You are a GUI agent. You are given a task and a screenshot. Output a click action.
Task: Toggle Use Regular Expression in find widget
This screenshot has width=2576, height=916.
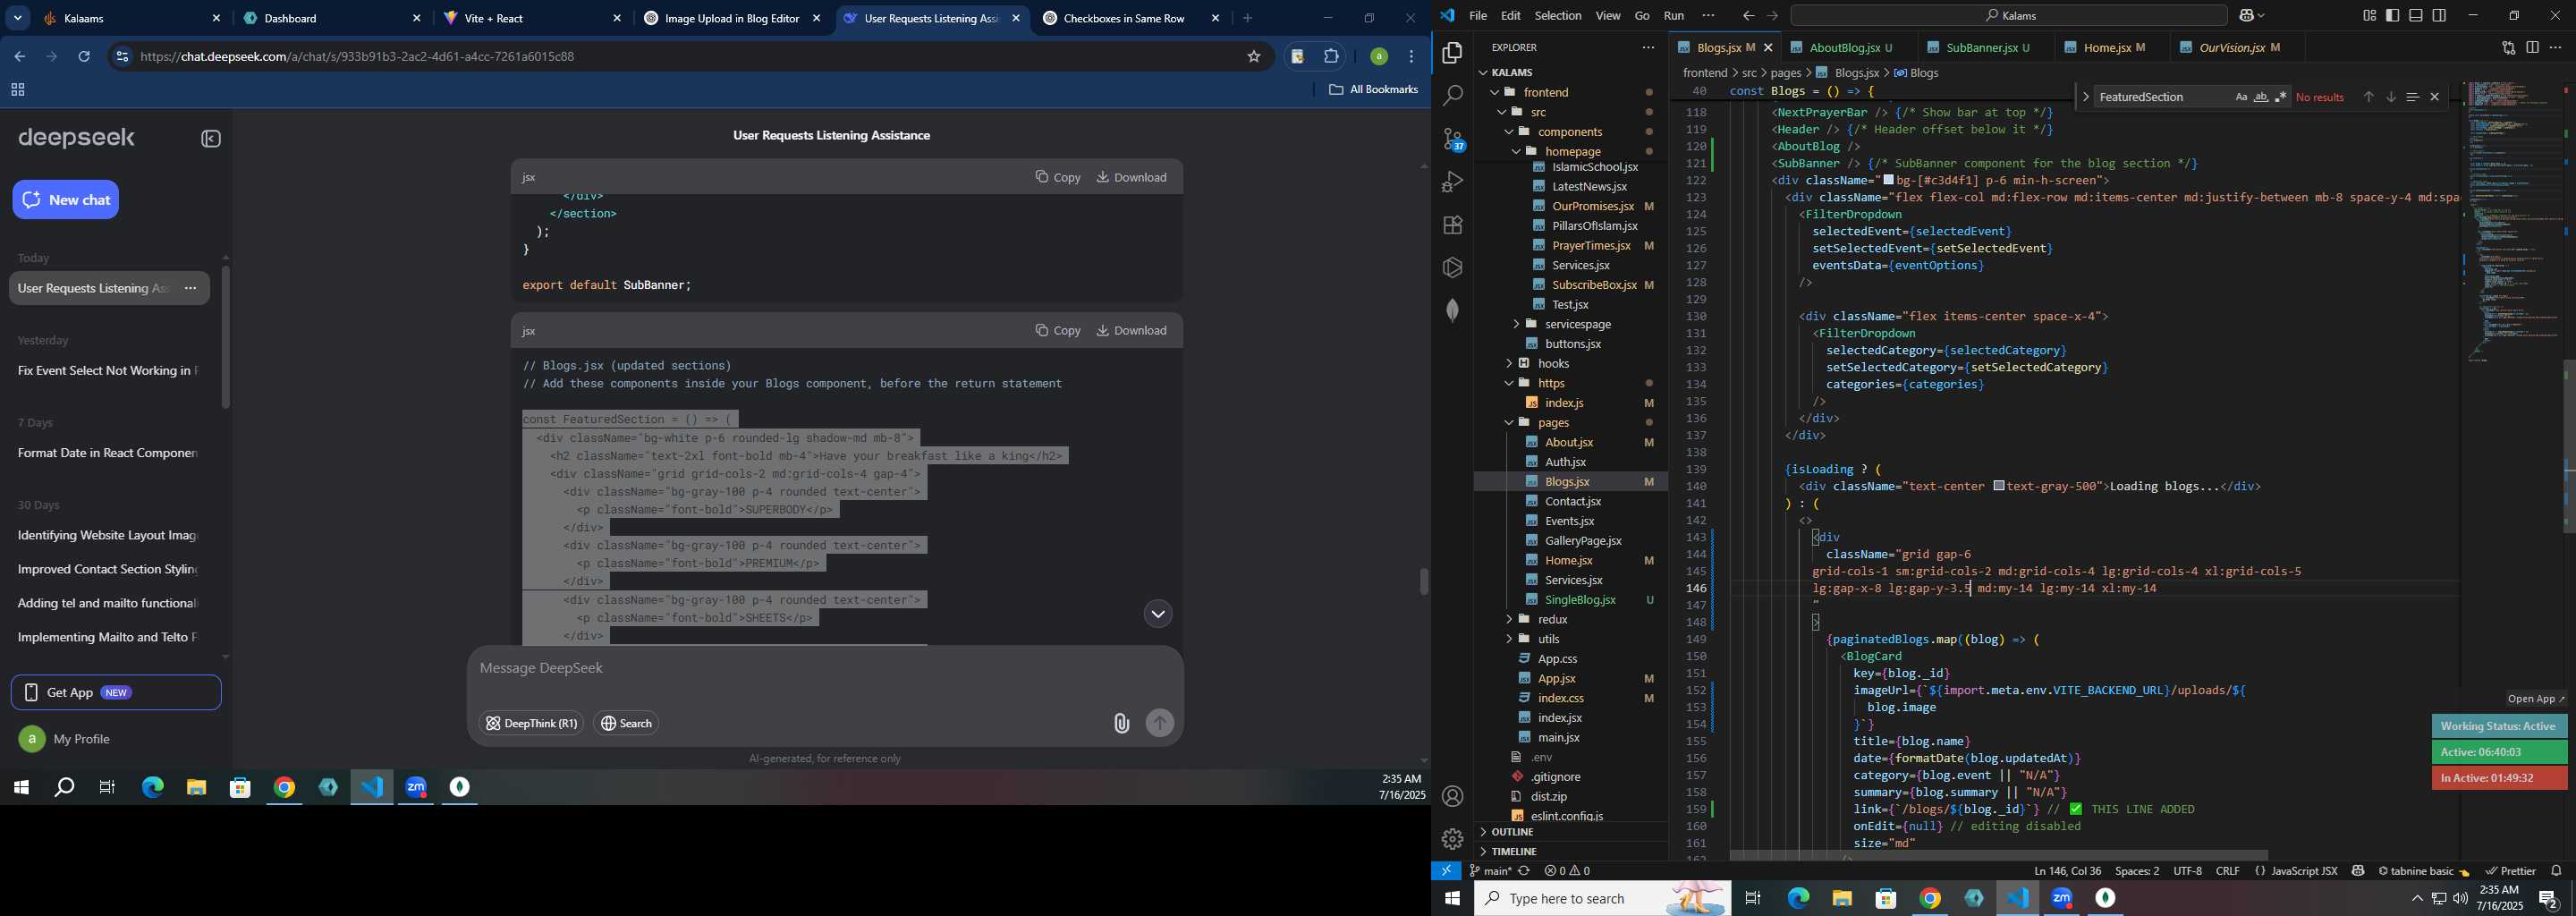2280,97
